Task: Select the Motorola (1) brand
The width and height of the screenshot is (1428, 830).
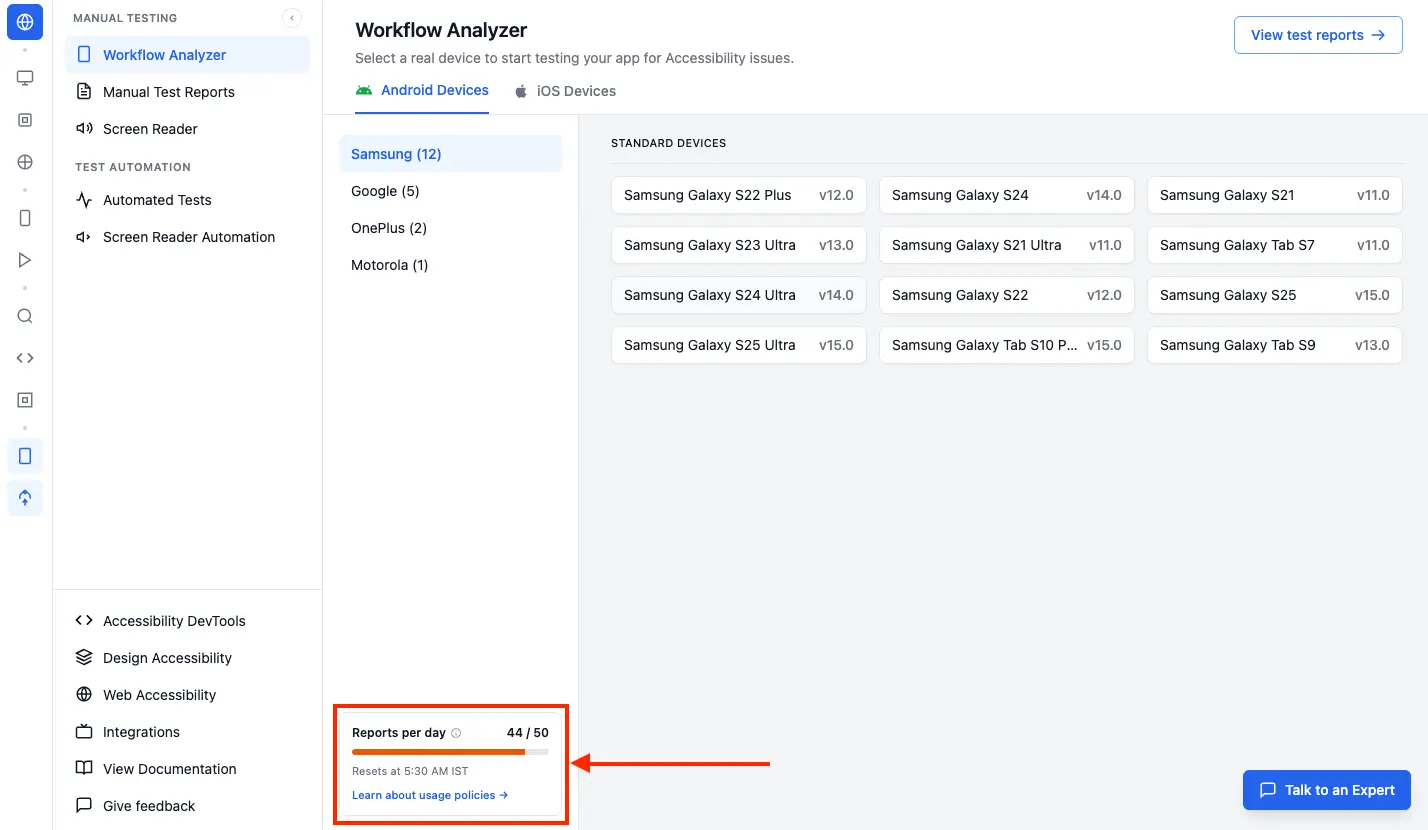Action: tap(451, 265)
